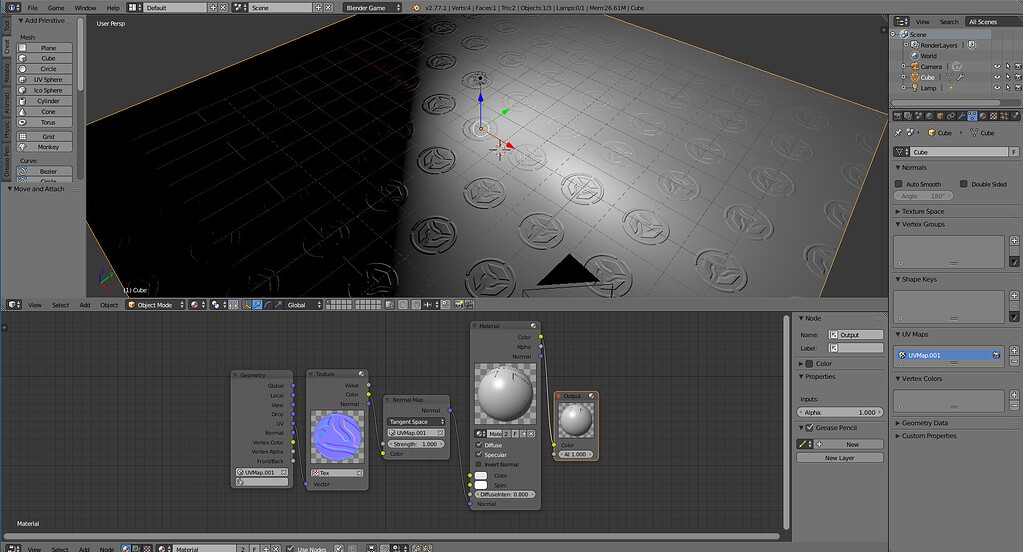Enable the Double Sided checkbox
This screenshot has width=1023, height=552.
964,184
